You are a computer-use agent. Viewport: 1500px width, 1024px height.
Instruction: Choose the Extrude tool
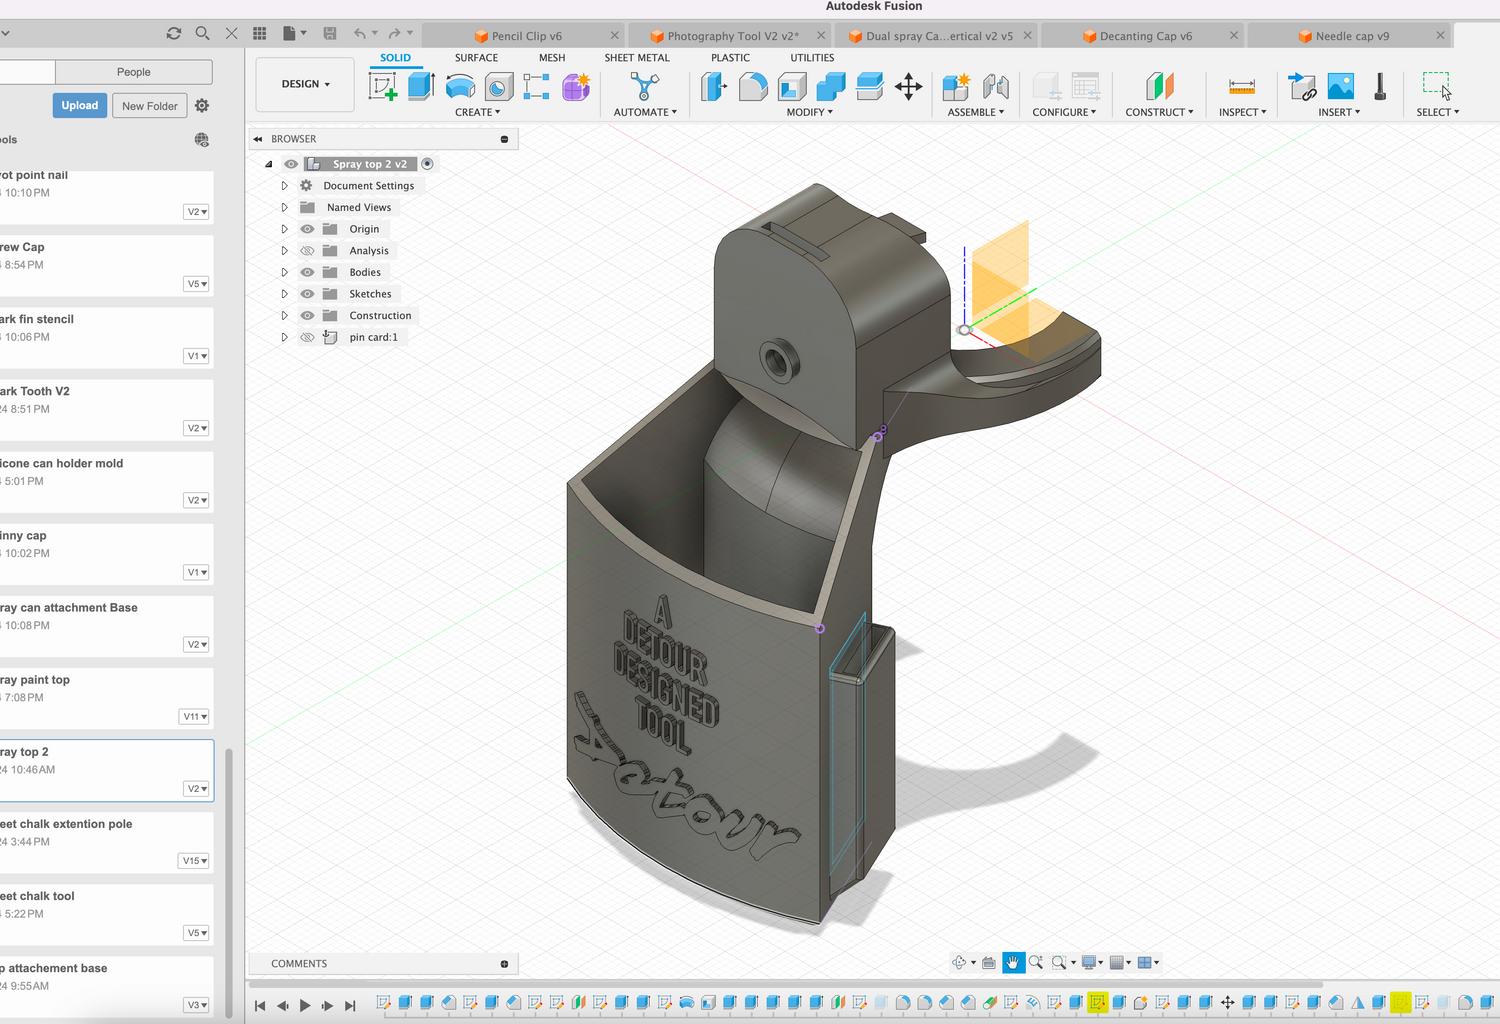[x=421, y=87]
